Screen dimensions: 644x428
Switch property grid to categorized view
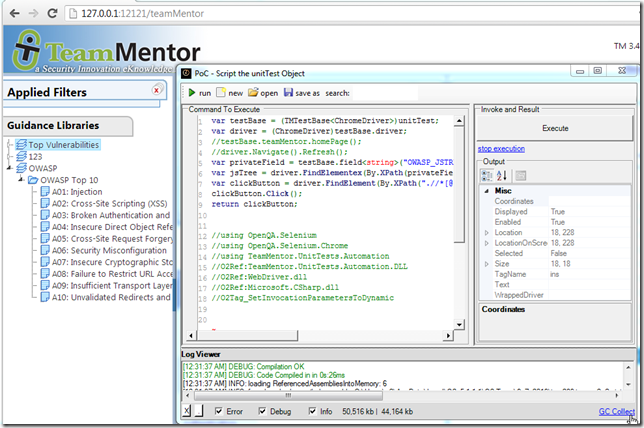(487, 176)
